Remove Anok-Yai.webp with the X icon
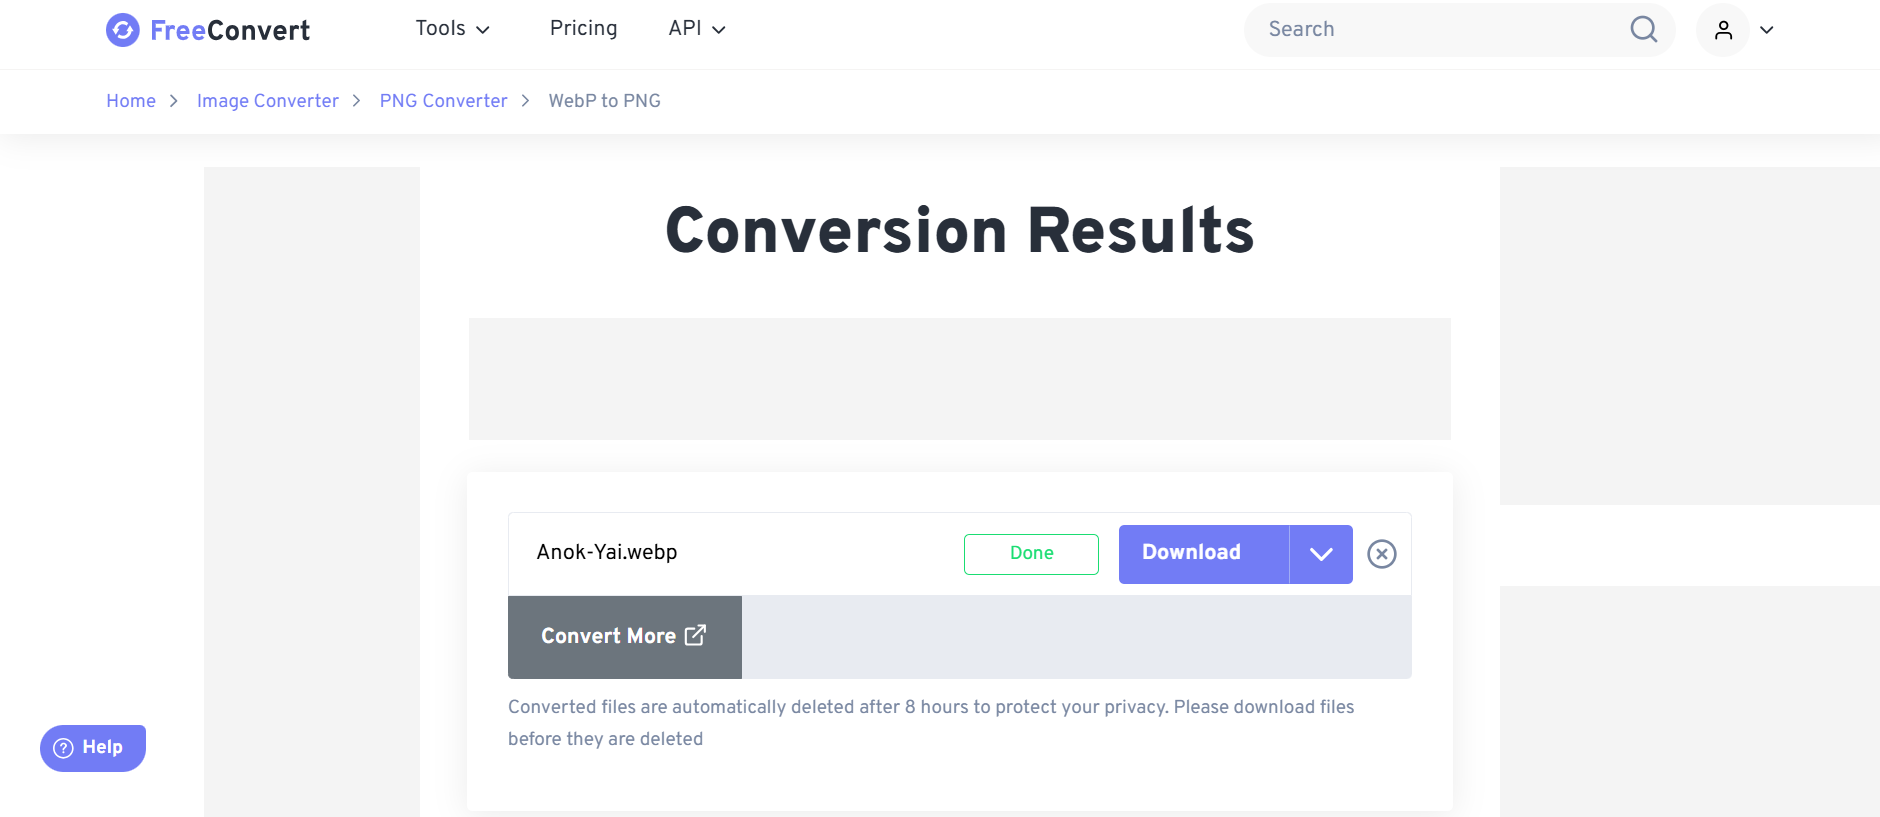1880x817 pixels. point(1381,554)
